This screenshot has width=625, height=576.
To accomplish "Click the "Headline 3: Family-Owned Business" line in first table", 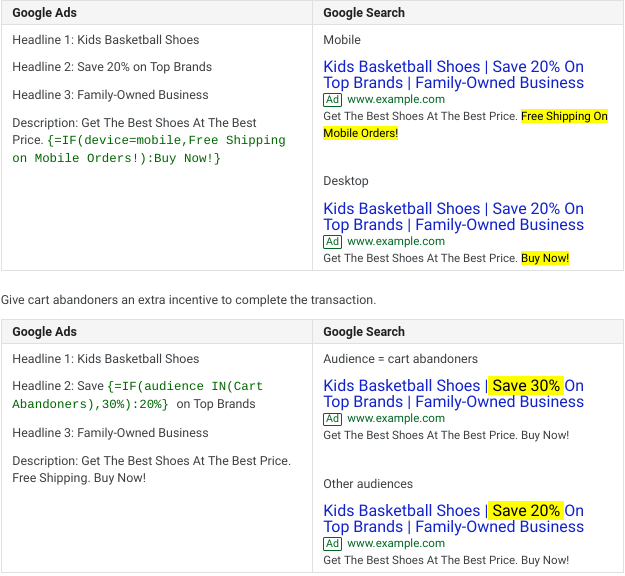I will 111,95.
